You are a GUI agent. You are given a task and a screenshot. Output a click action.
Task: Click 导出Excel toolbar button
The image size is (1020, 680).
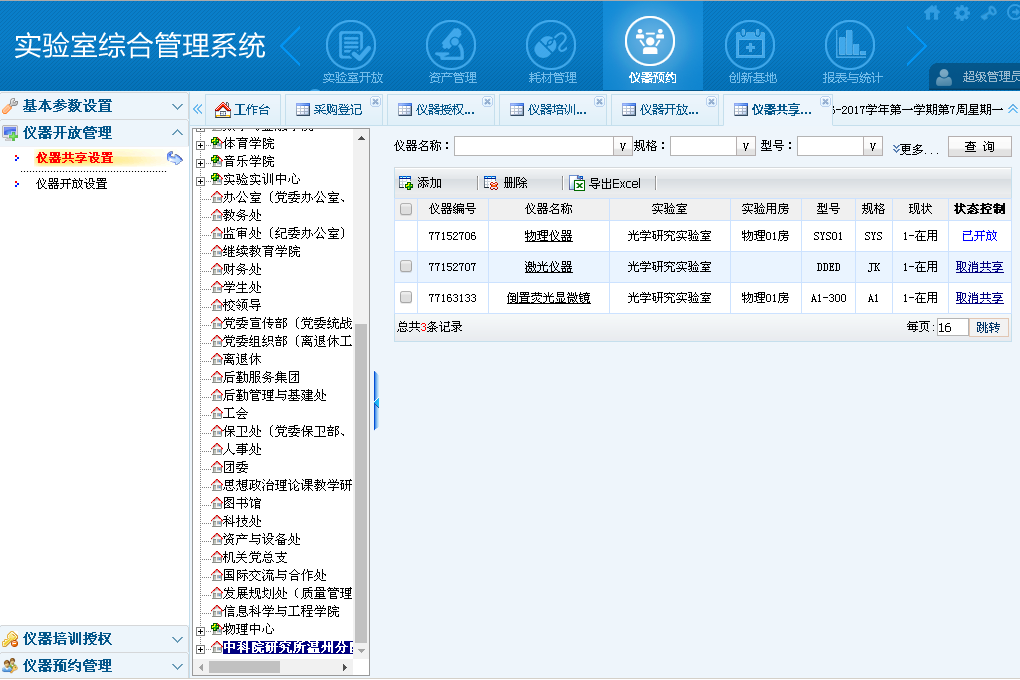[605, 183]
